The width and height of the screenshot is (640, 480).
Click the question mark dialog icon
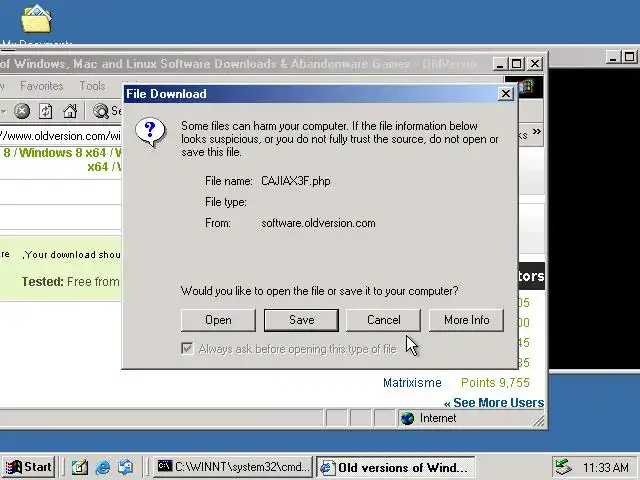coord(150,132)
